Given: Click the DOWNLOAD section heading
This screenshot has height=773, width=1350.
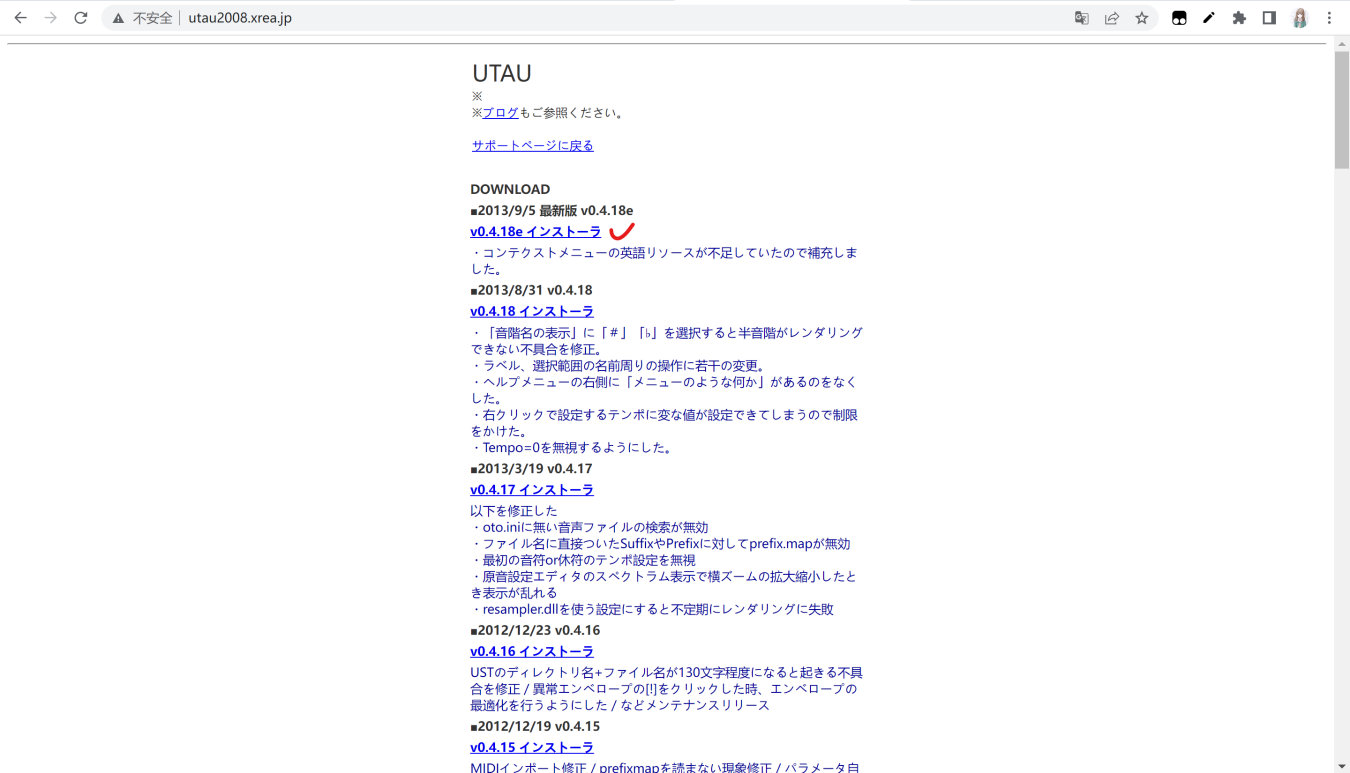Looking at the screenshot, I should [510, 189].
